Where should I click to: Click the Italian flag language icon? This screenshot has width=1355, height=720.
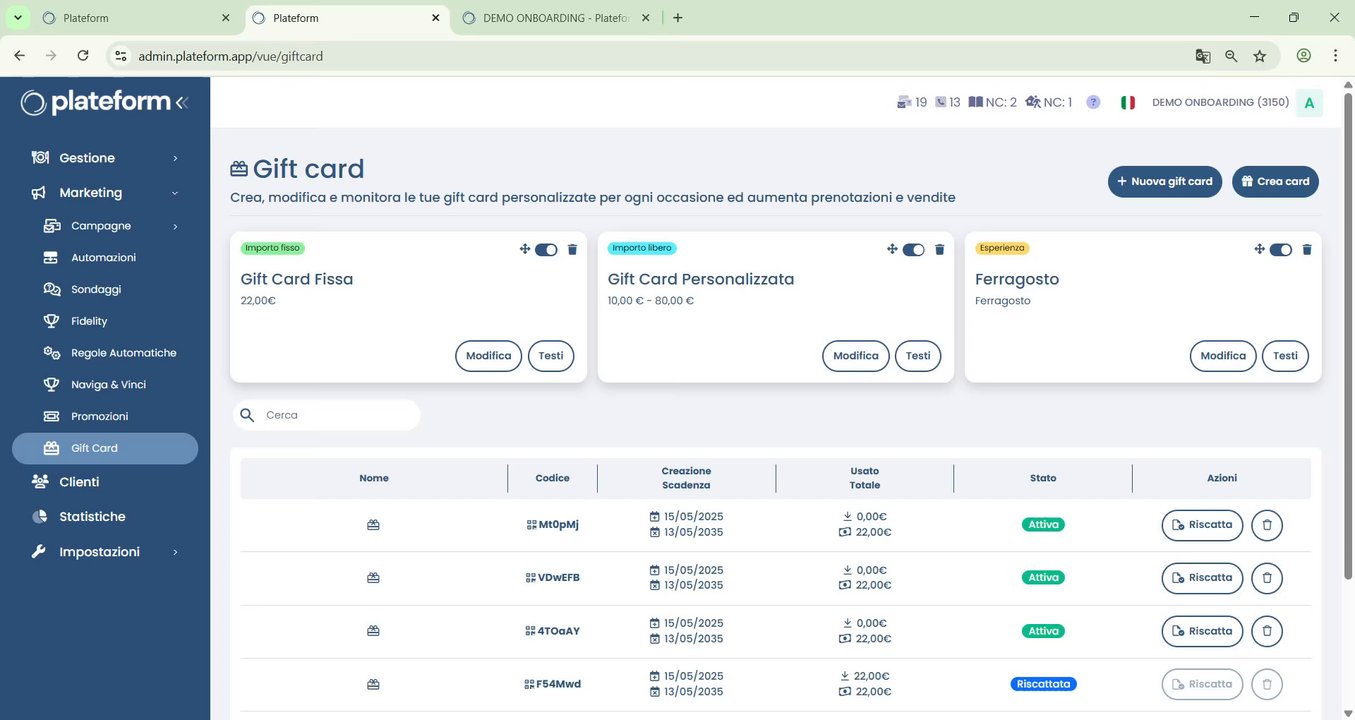[x=1128, y=102]
